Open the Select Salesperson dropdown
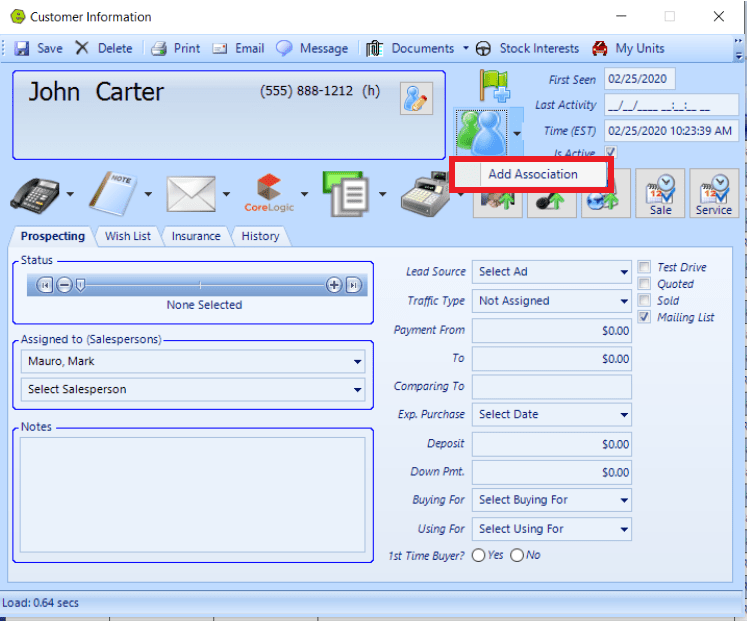The height and width of the screenshot is (621, 747). (193, 390)
